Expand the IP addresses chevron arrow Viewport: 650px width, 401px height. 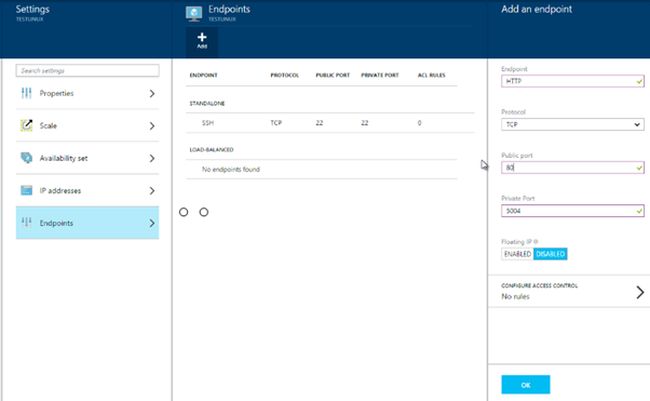152,191
